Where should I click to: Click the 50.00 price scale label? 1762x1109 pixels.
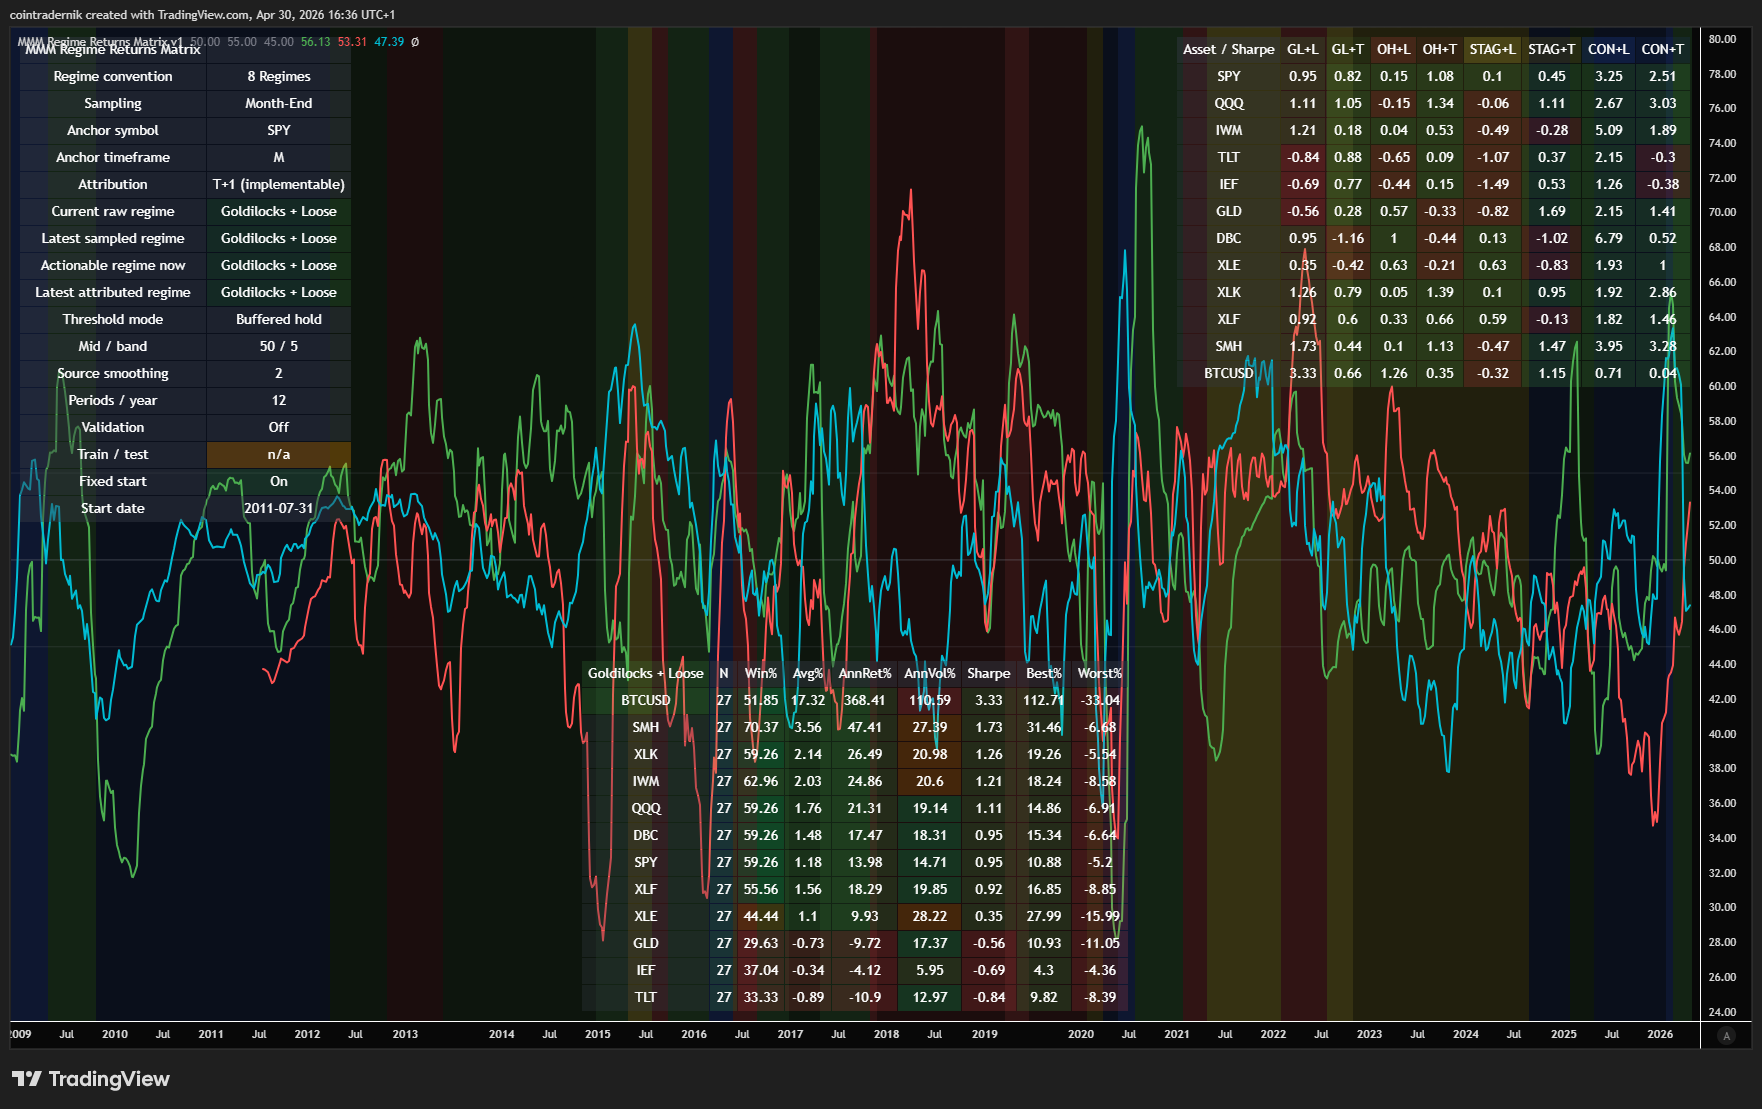click(x=1722, y=561)
